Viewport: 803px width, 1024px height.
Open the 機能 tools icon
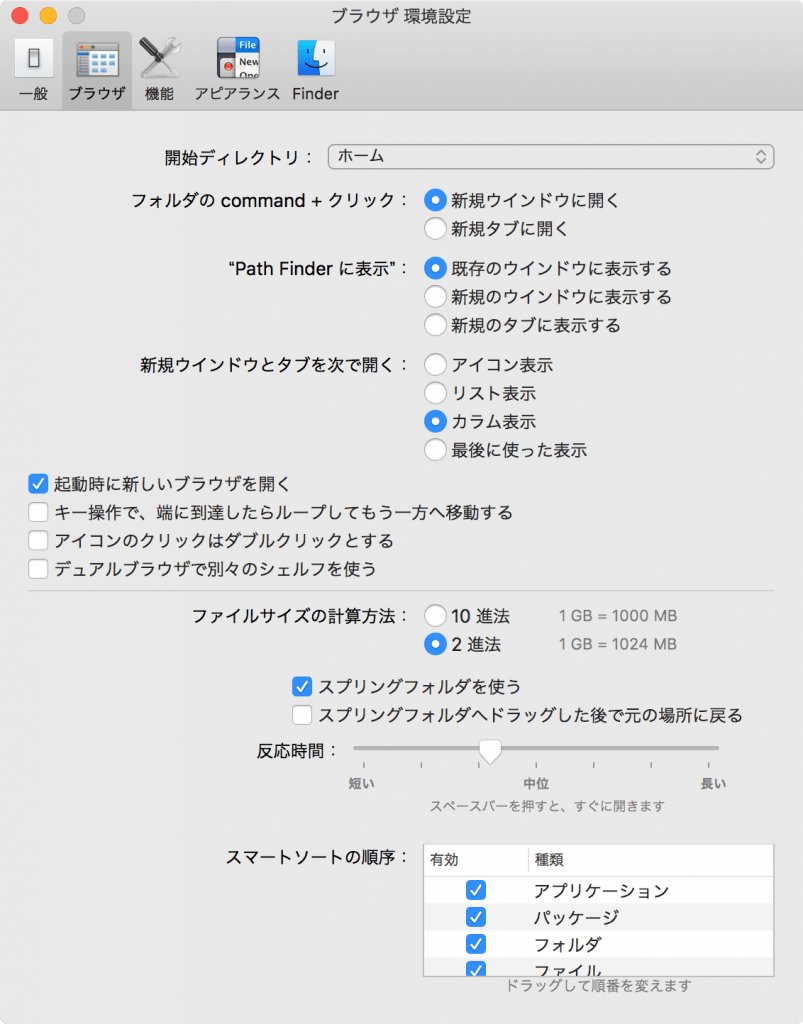159,69
